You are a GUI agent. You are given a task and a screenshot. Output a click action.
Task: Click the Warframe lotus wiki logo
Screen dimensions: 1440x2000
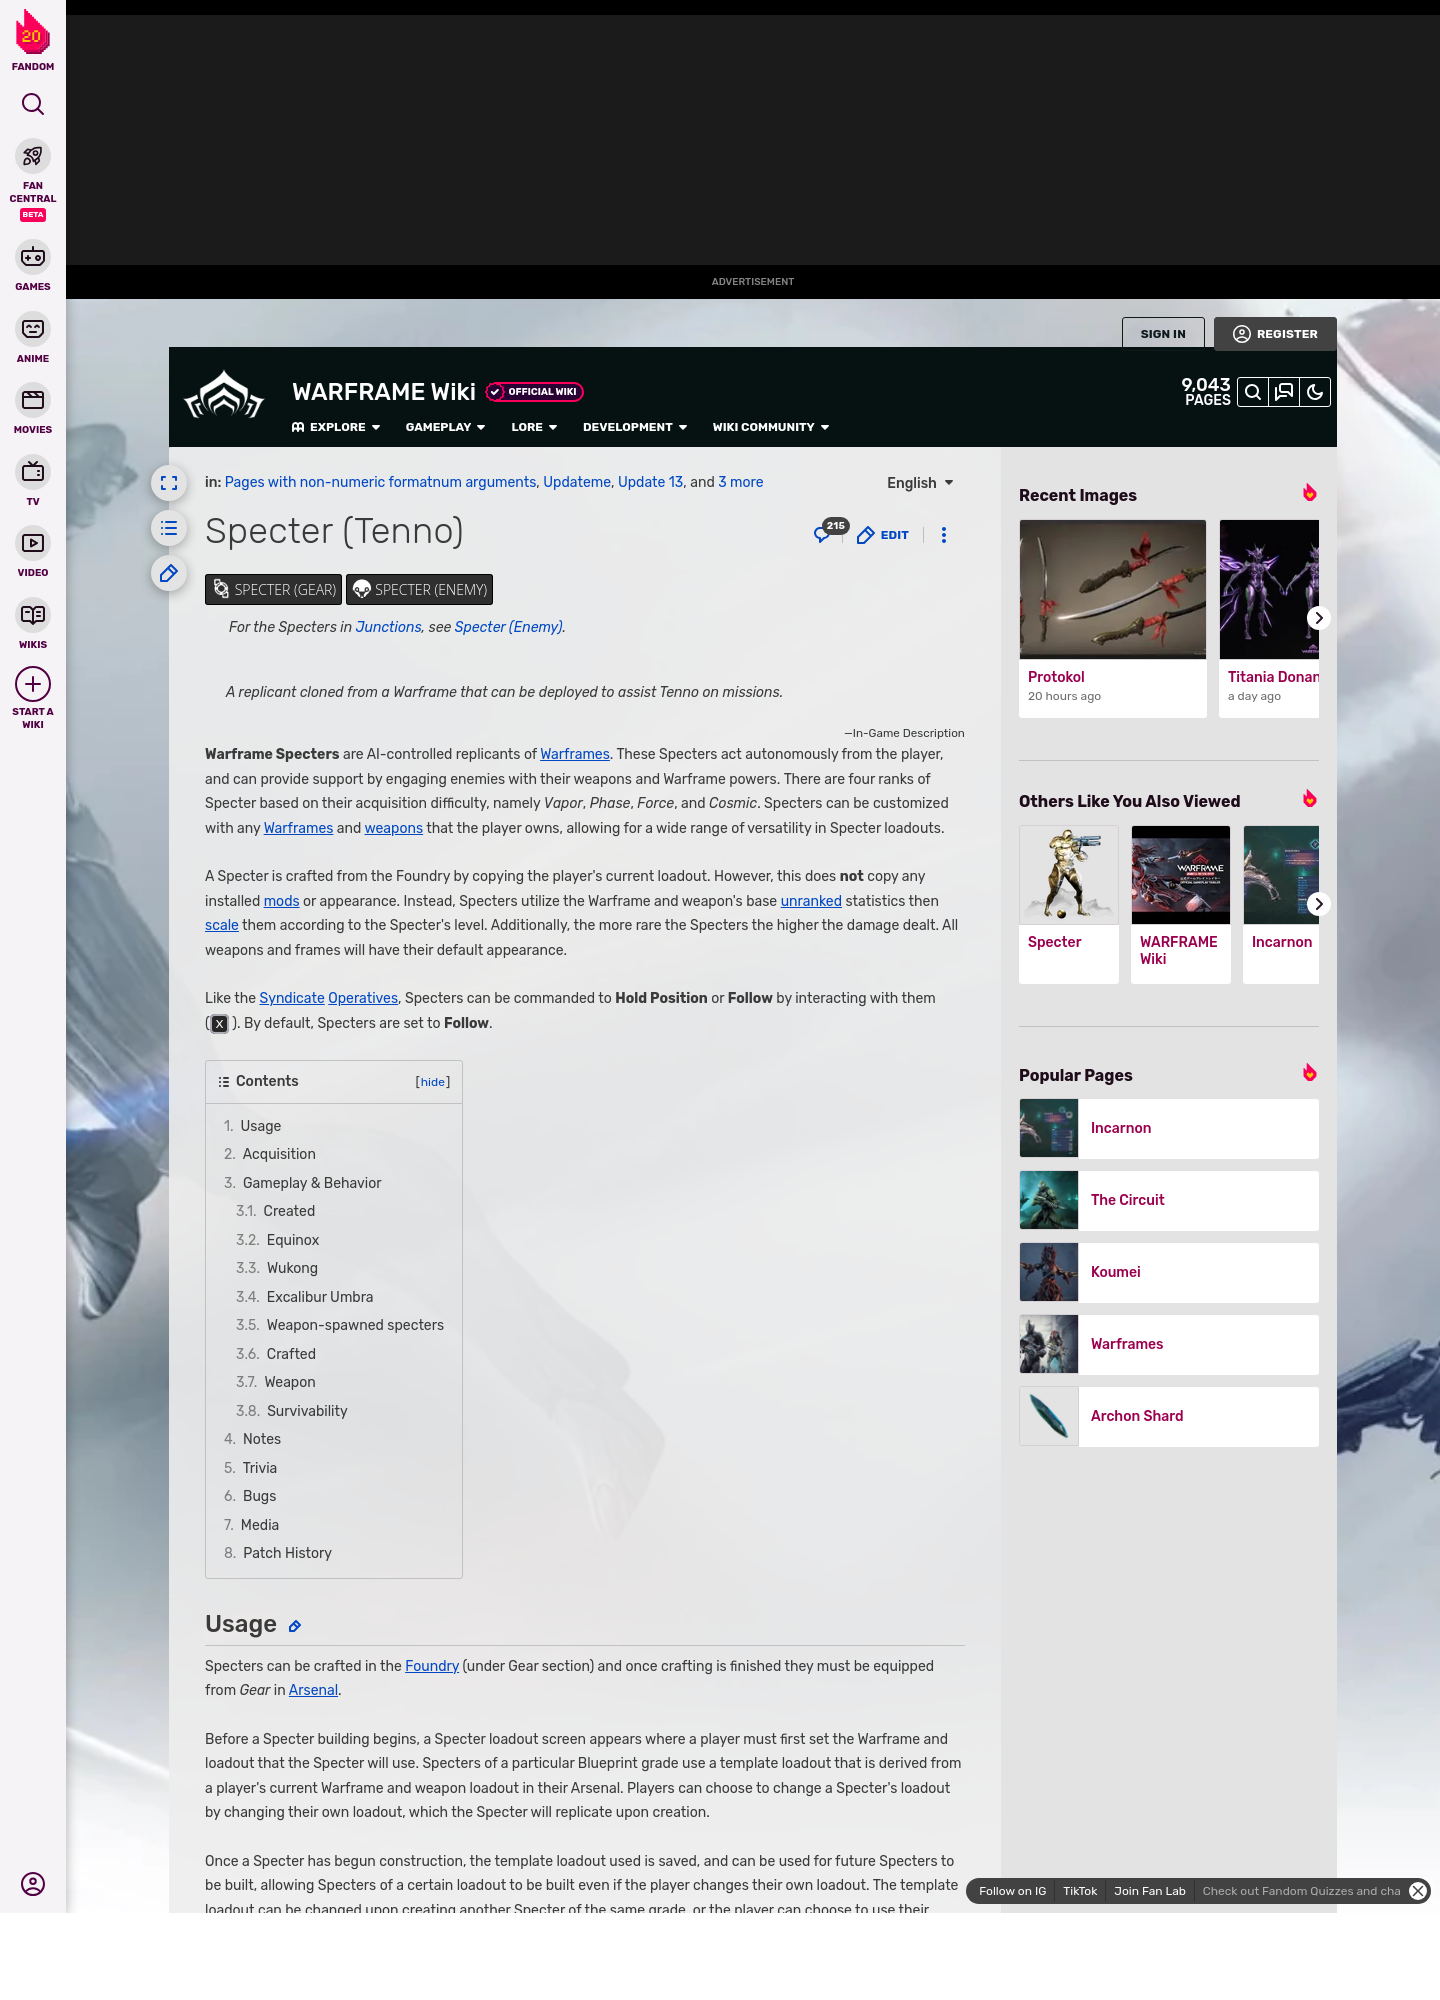pos(224,396)
